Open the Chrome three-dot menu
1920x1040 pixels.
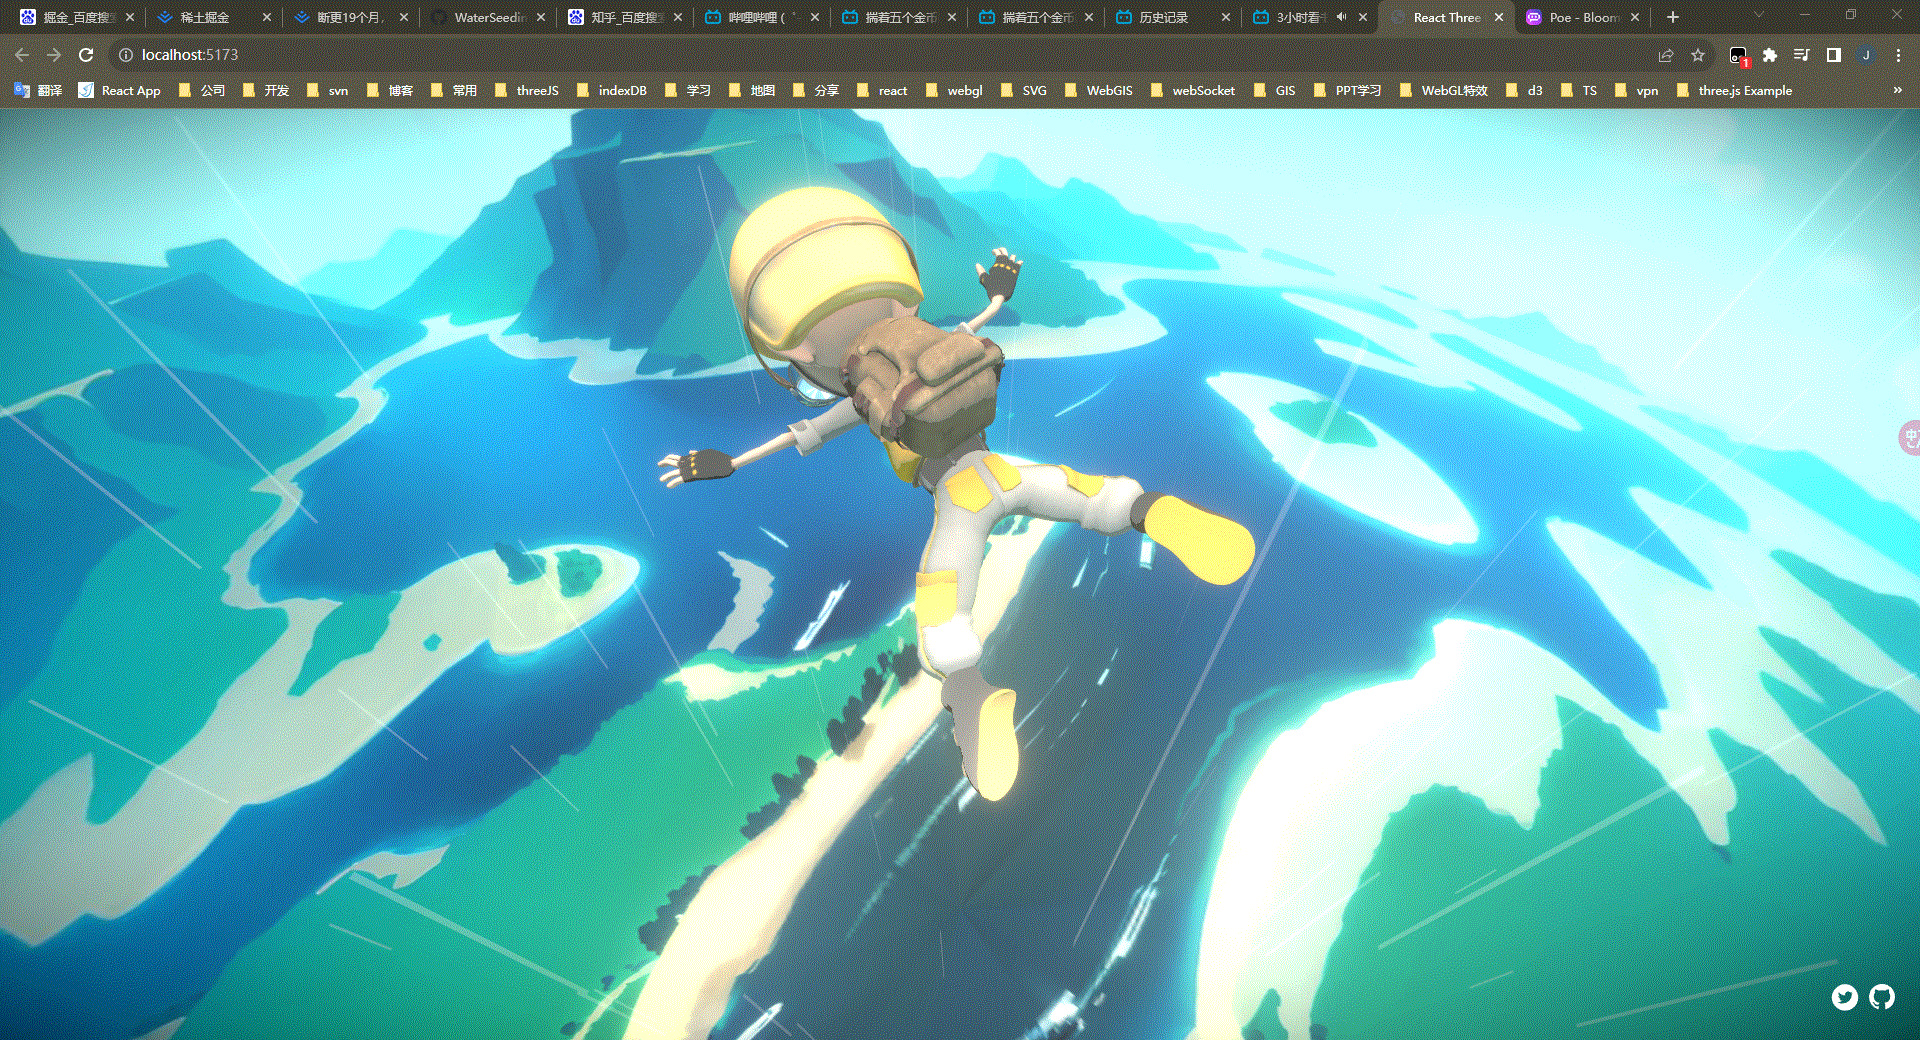click(x=1898, y=55)
